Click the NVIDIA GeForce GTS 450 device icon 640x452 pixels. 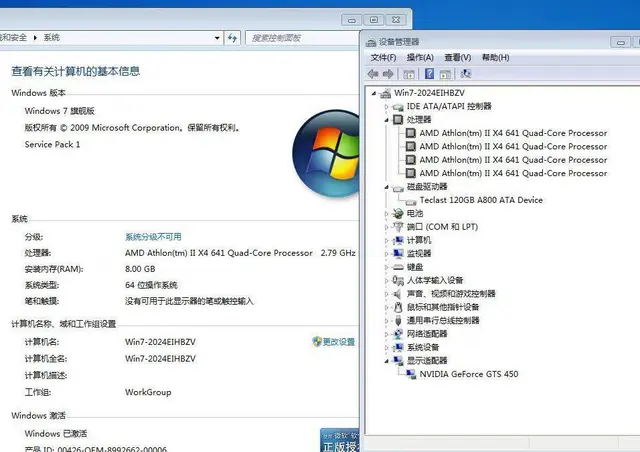tap(411, 374)
